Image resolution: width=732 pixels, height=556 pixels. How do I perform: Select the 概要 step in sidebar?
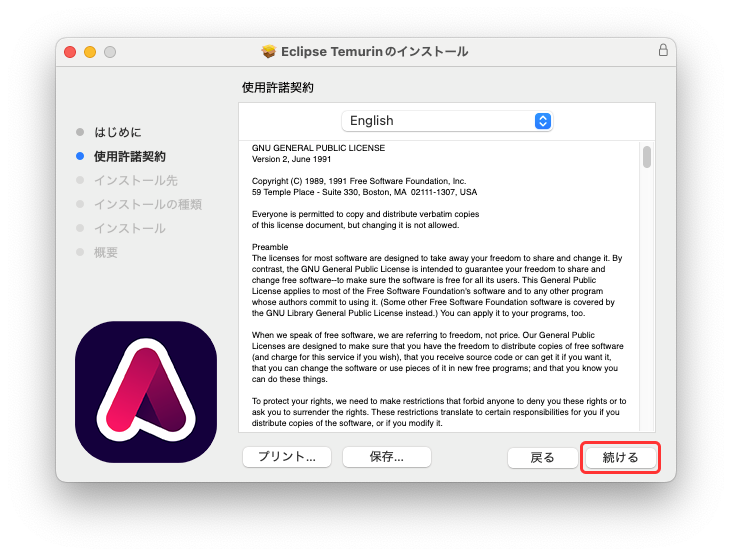[106, 253]
